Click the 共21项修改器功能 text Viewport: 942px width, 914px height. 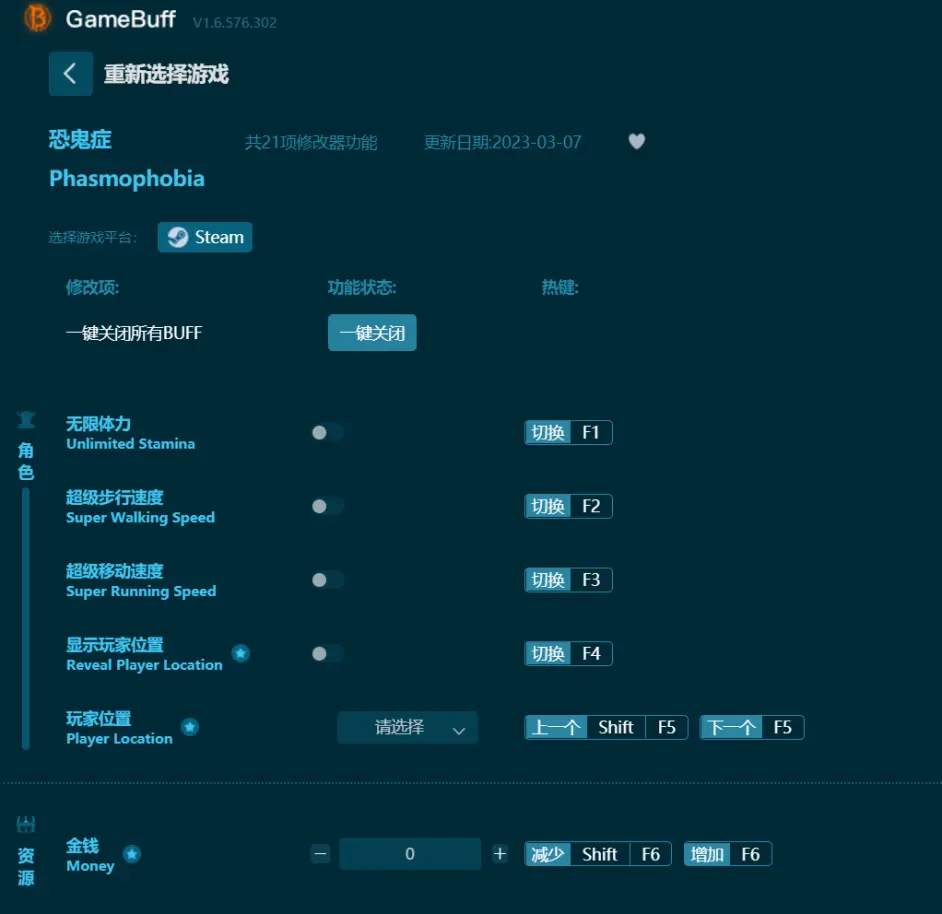point(311,142)
